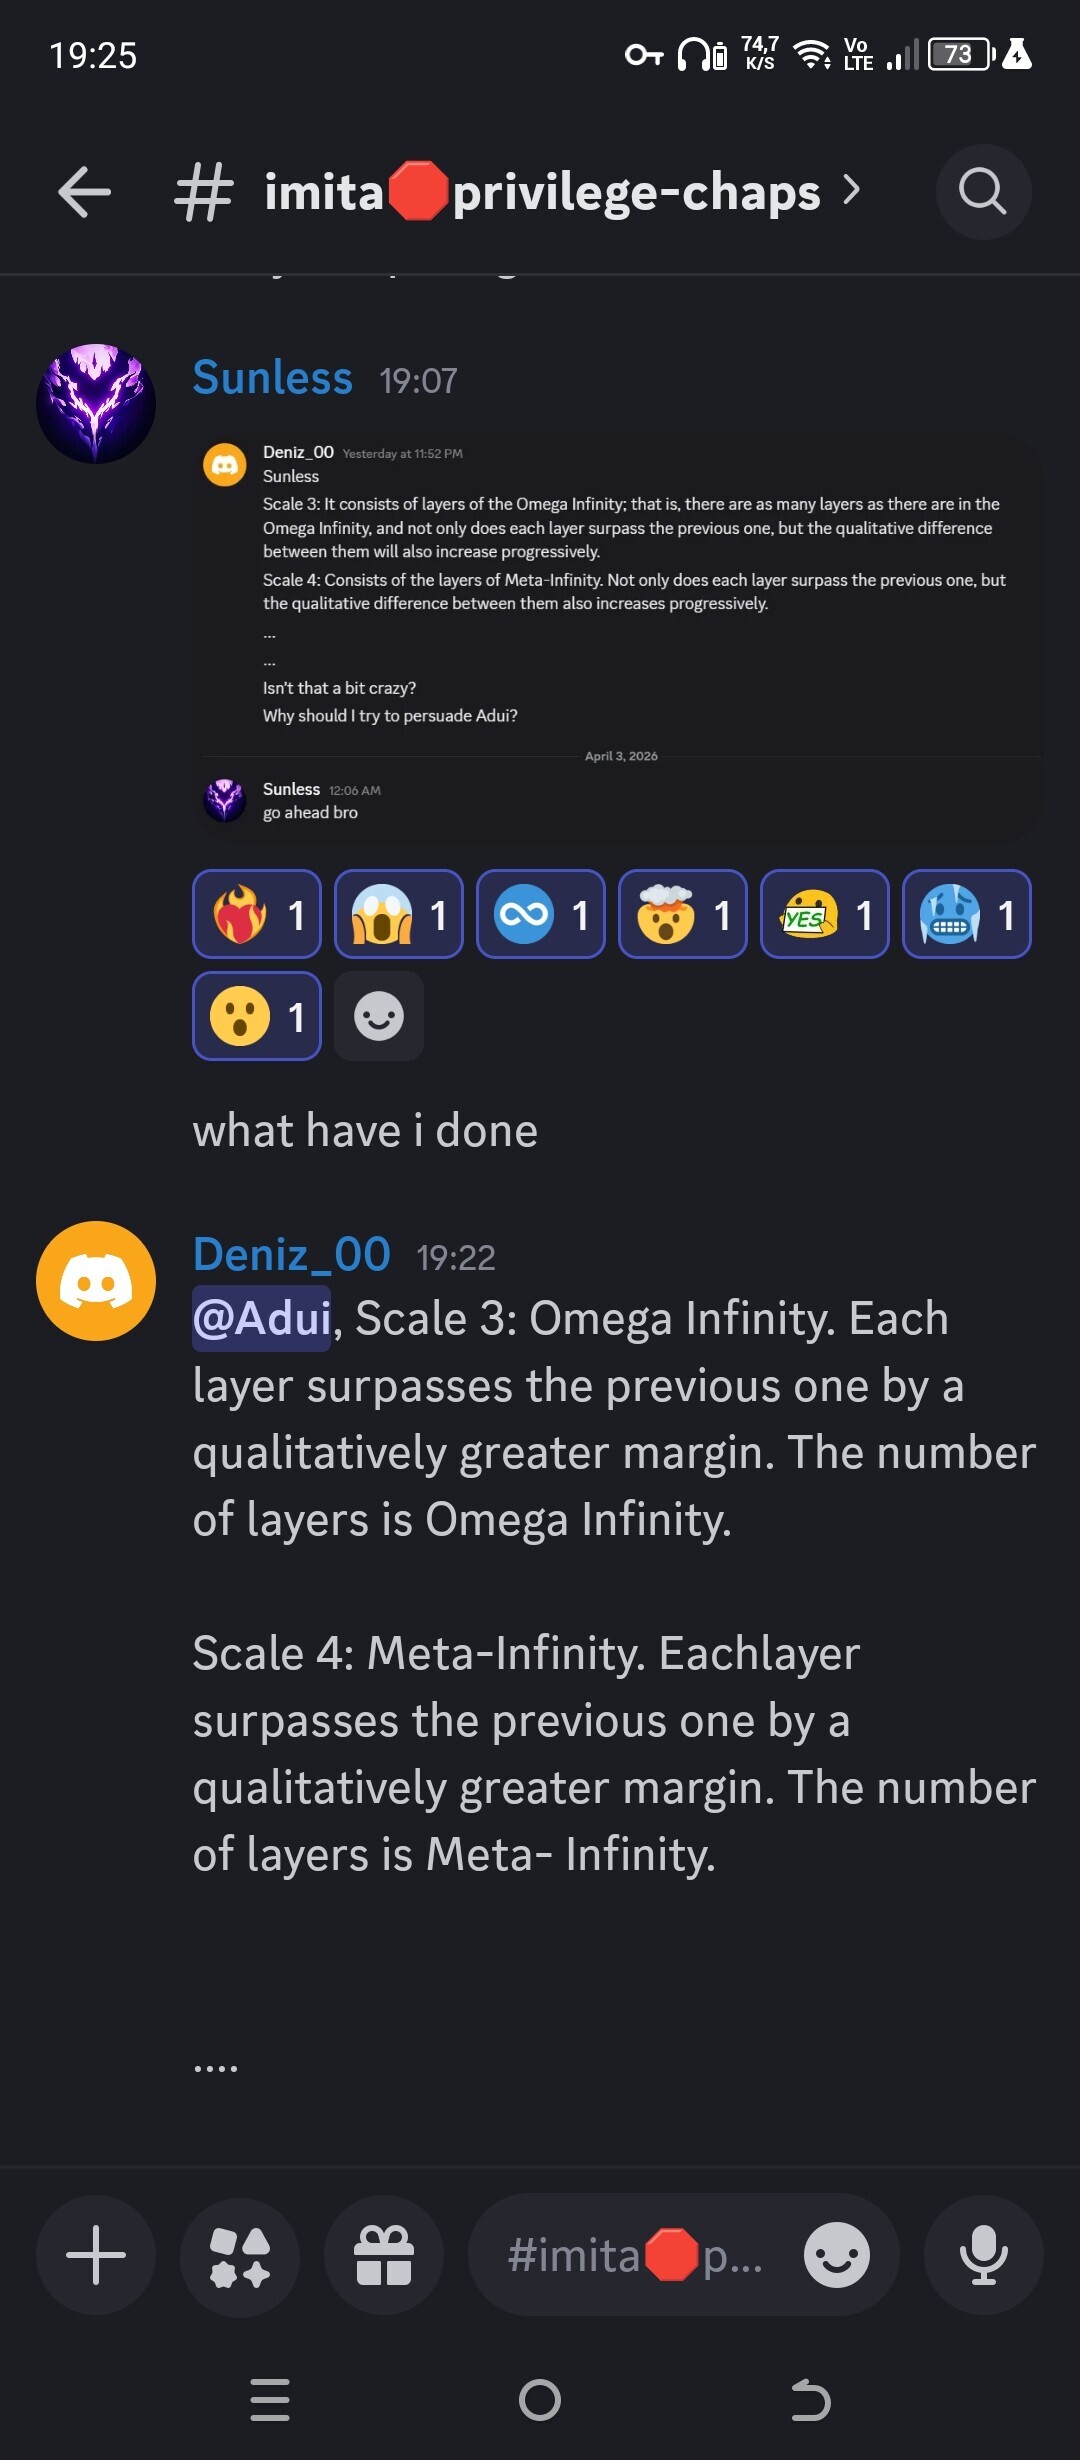Open the gift icon
This screenshot has width=1080, height=2460.
(x=384, y=2255)
